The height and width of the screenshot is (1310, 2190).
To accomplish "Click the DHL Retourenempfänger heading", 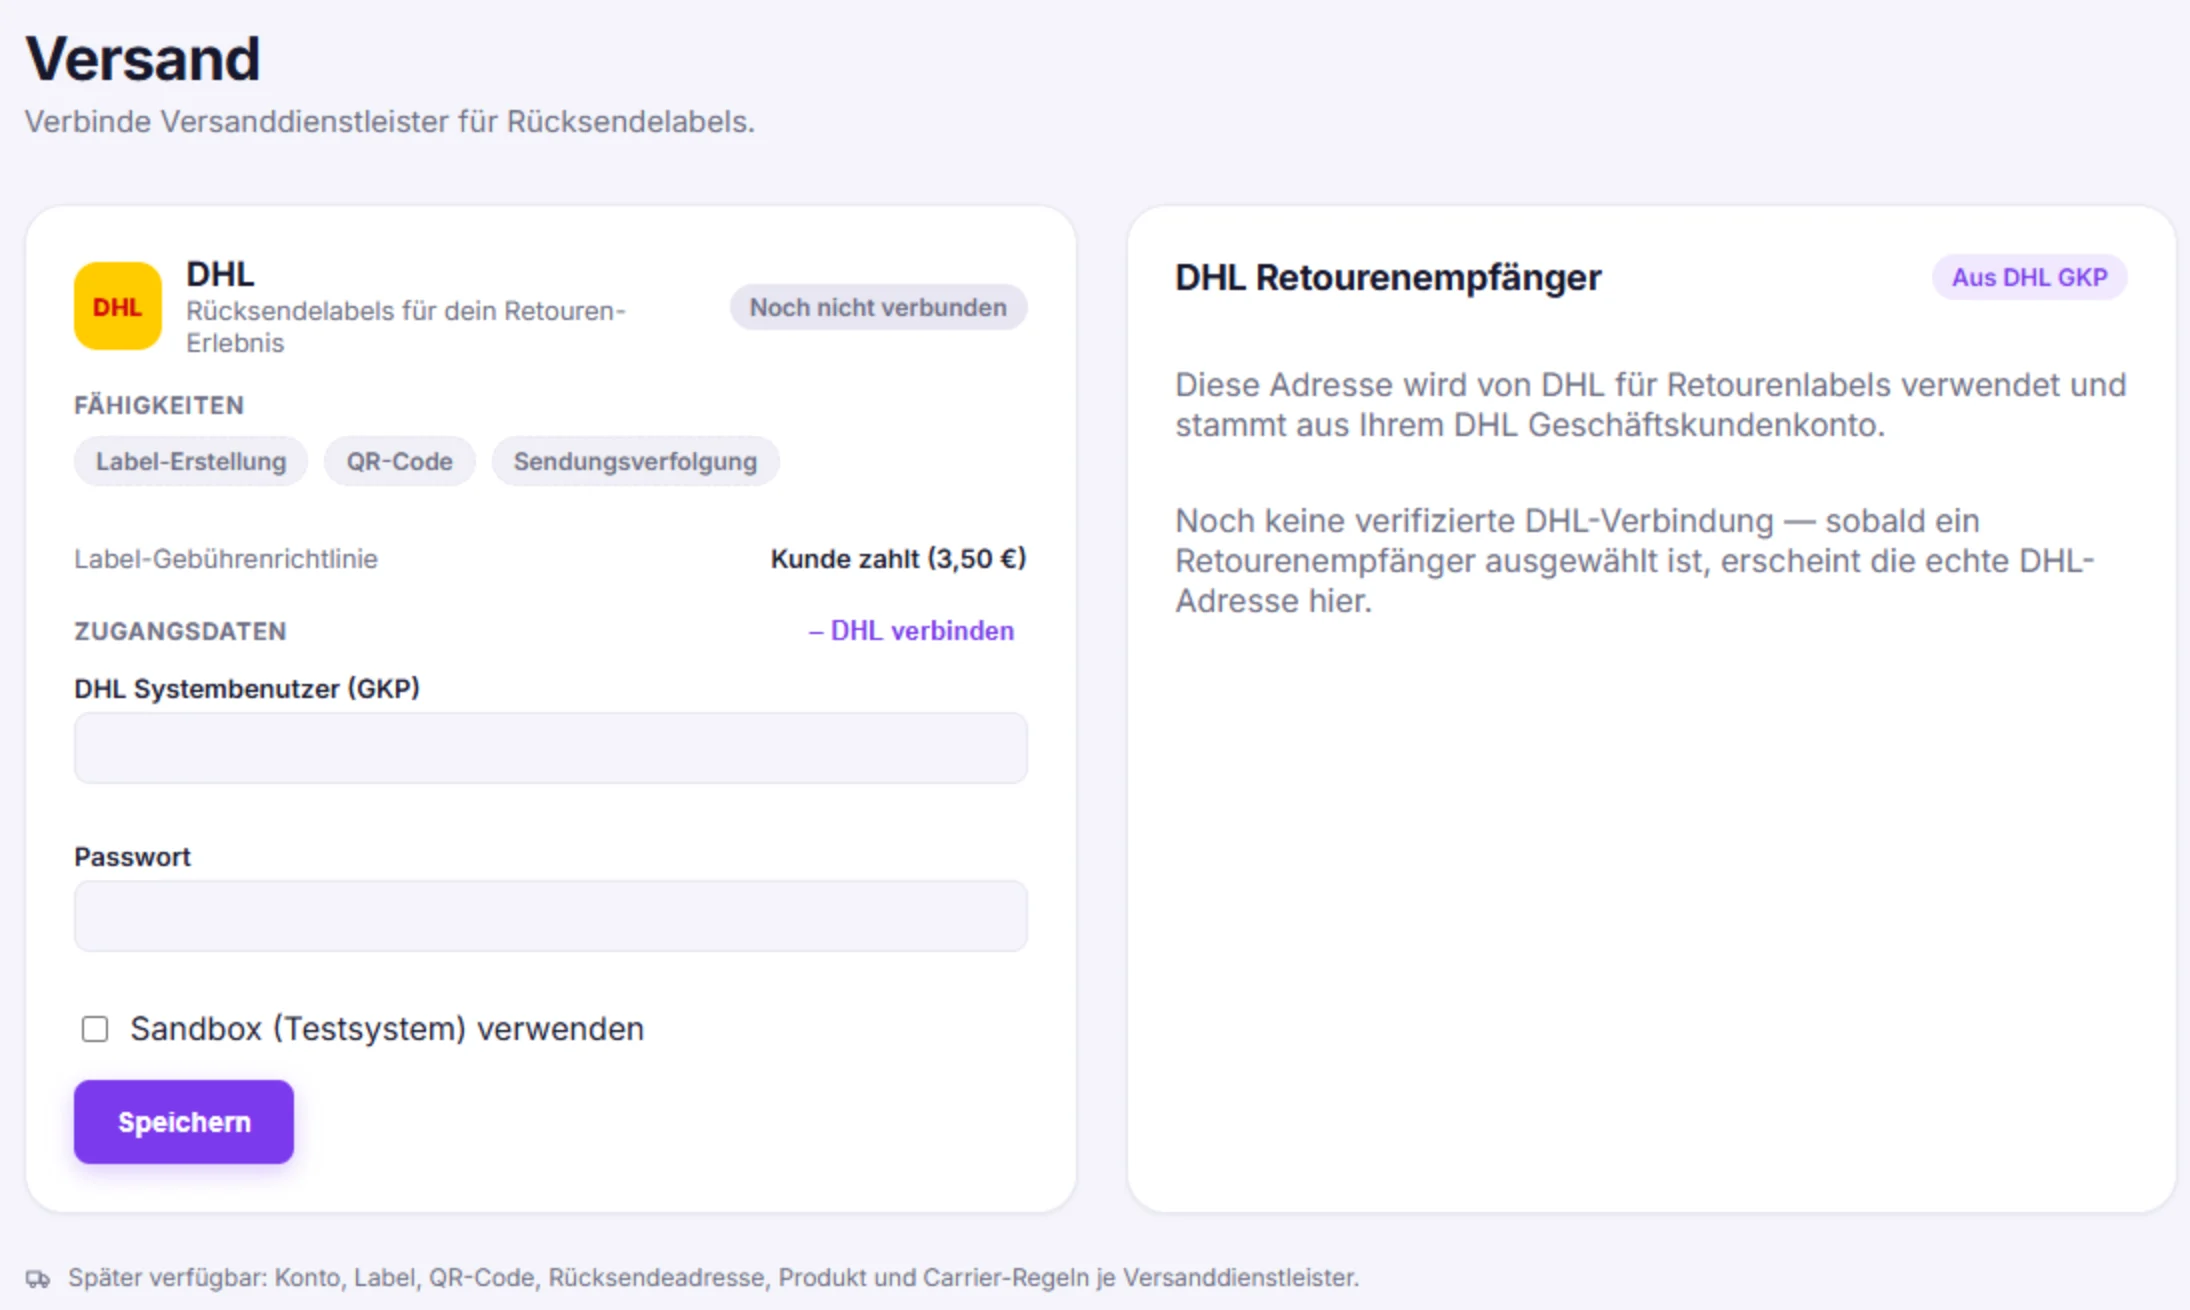I will pos(1388,277).
